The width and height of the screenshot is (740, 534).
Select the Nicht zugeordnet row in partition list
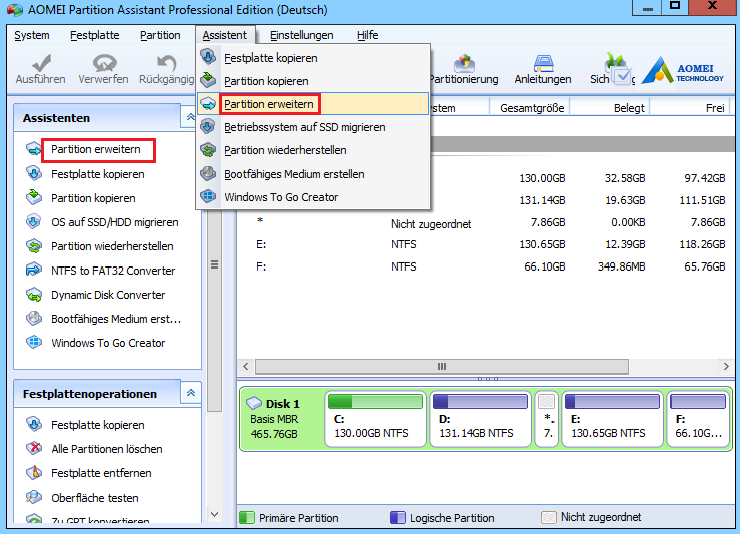coord(486,223)
